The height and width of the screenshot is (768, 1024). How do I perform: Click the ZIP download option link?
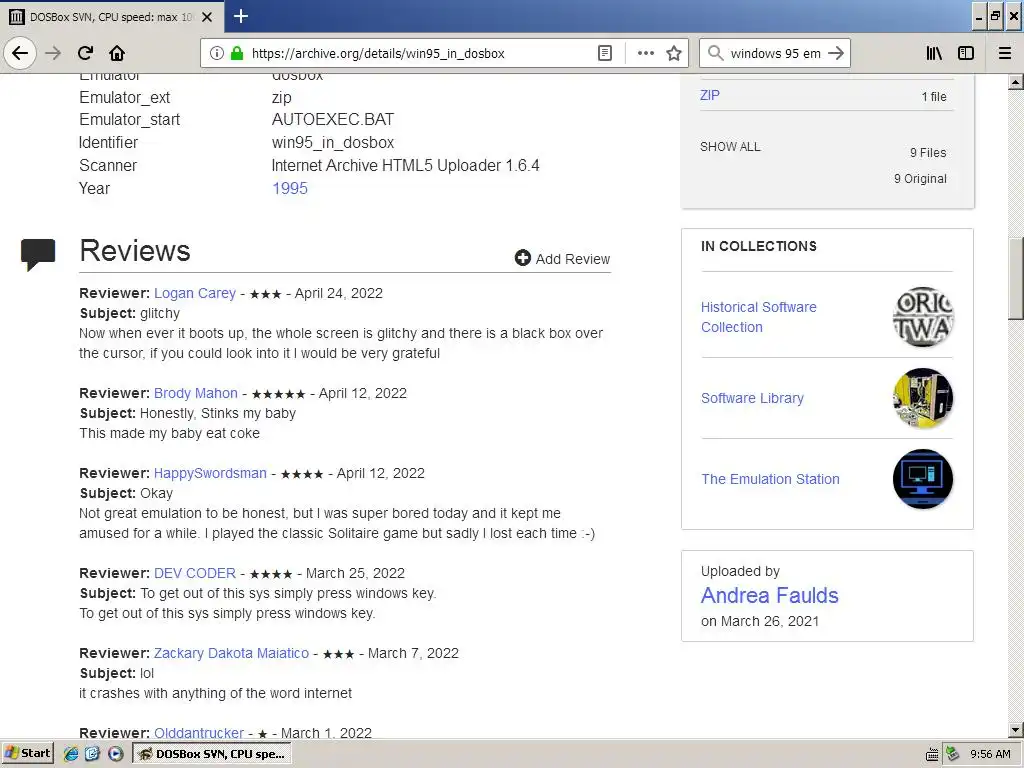(x=709, y=95)
